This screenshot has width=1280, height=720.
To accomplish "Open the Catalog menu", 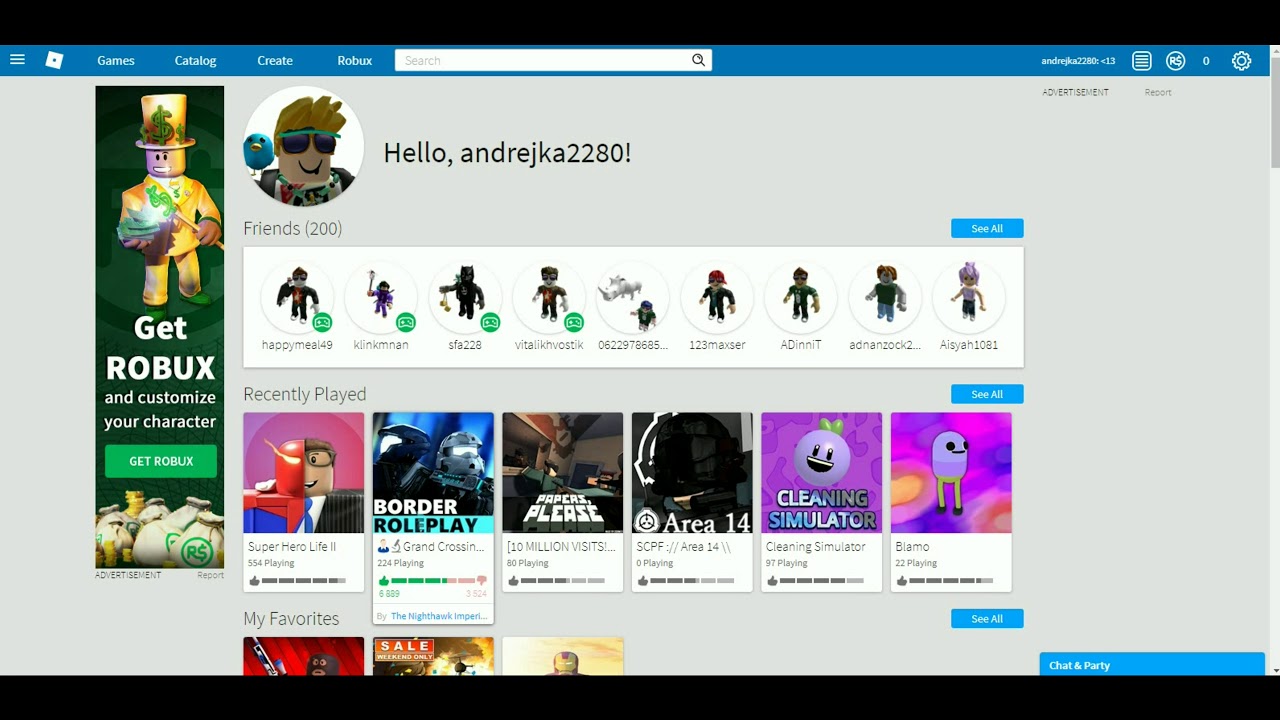I will pos(195,60).
